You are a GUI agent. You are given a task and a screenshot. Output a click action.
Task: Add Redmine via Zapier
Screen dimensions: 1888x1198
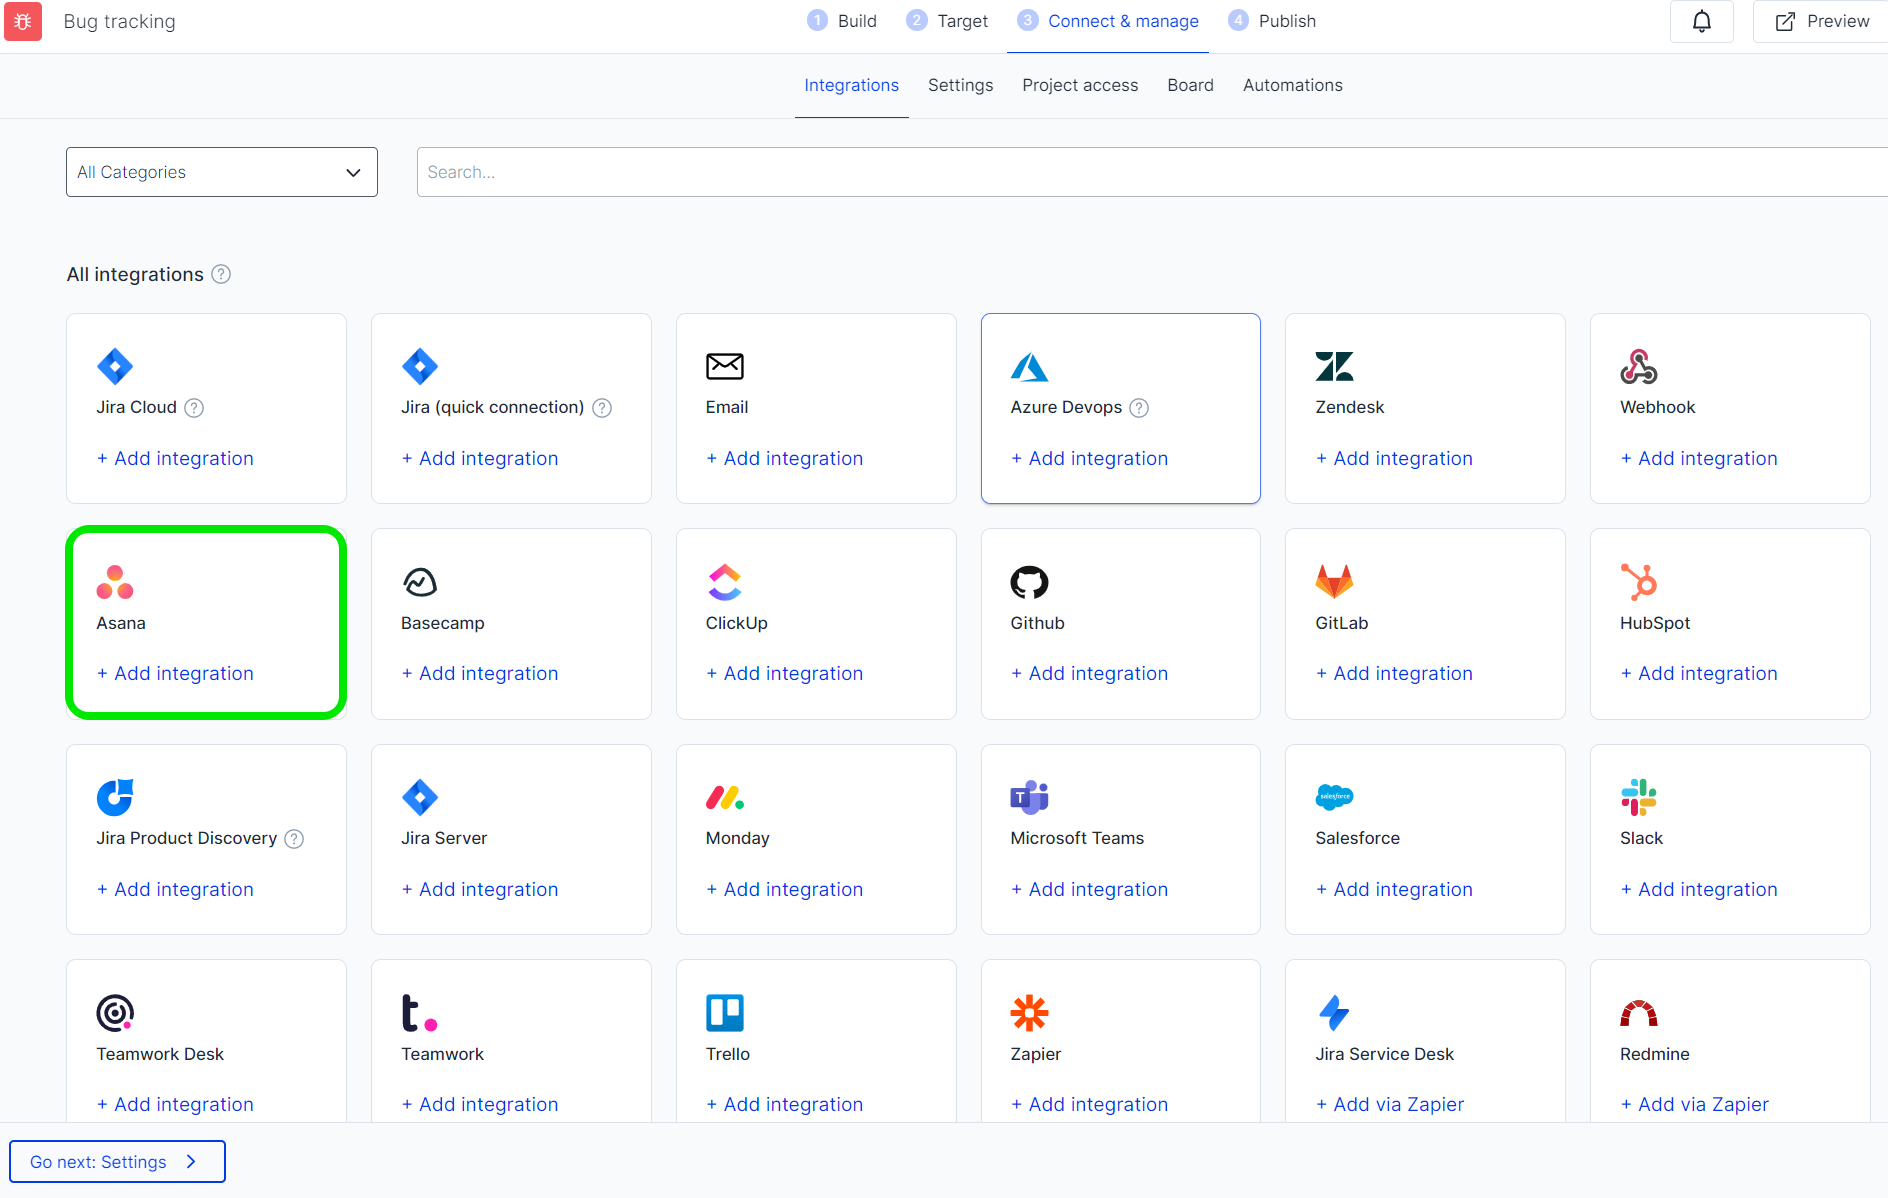coord(1695,1105)
